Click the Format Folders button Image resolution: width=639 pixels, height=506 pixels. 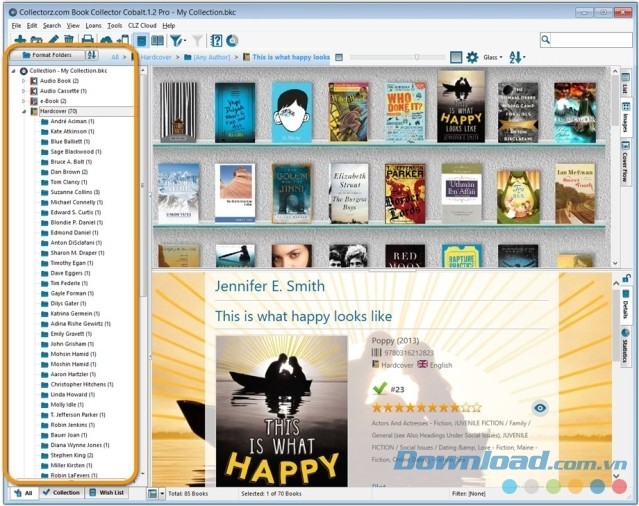point(47,55)
